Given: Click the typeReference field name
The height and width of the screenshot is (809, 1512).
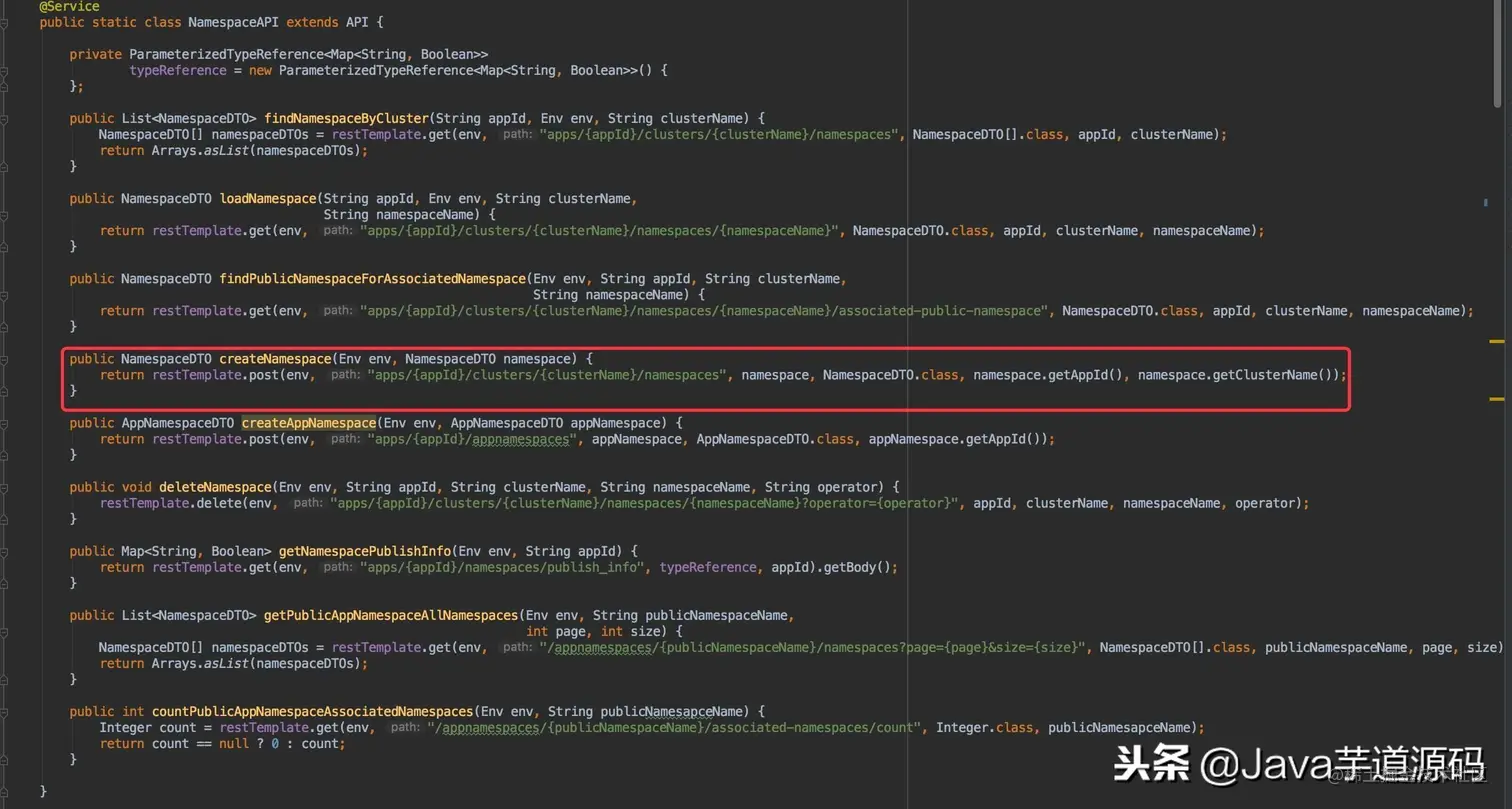Looking at the screenshot, I should 177,70.
